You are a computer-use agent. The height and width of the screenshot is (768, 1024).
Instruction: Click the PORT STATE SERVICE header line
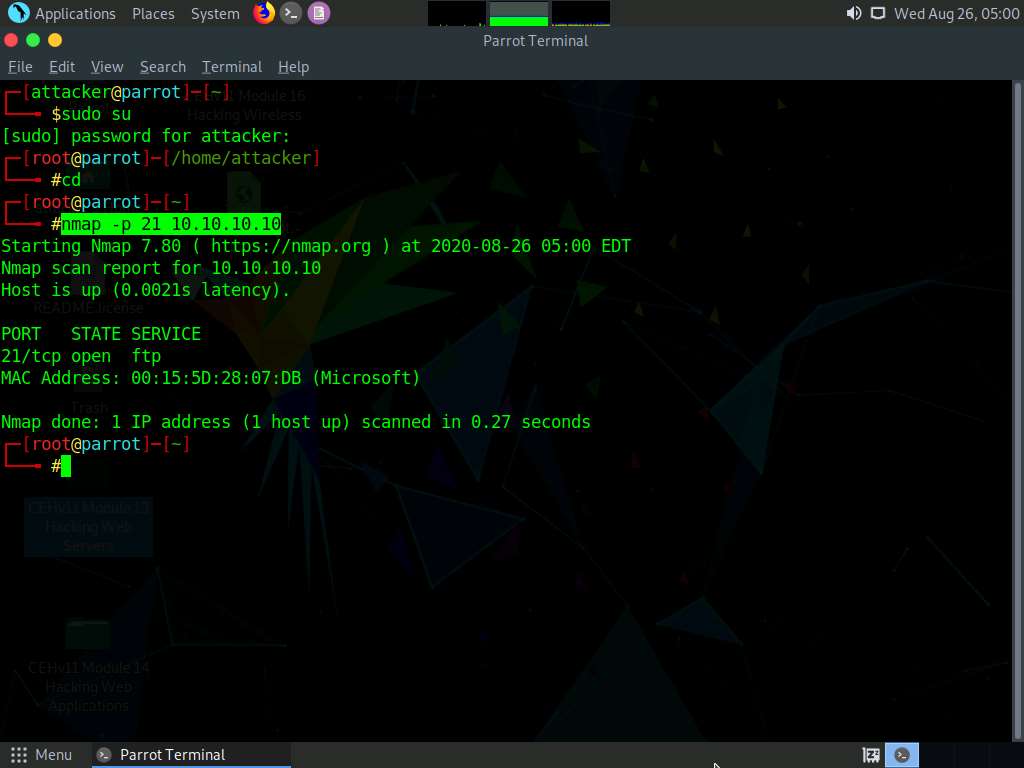pyautogui.click(x=101, y=334)
